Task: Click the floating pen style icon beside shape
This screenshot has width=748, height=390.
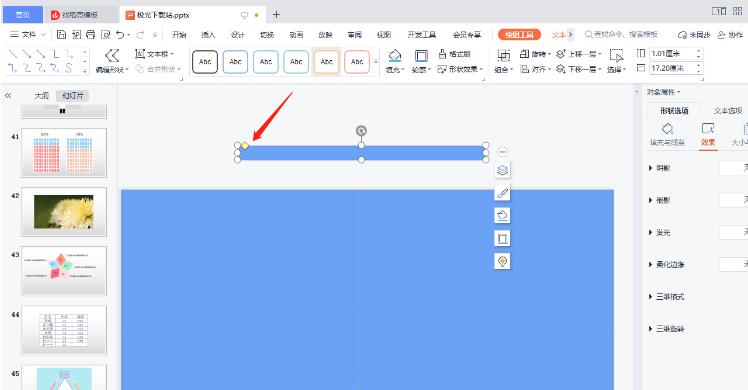Action: pos(502,193)
